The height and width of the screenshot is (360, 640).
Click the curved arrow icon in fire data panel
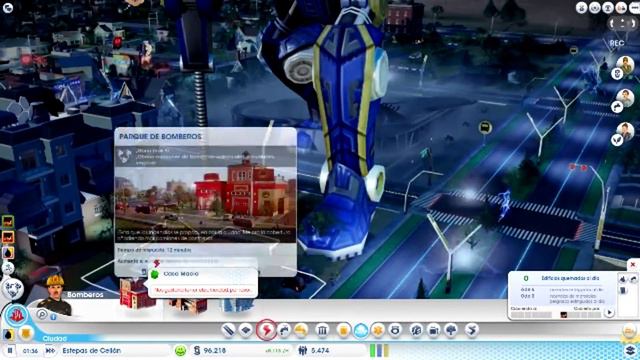coord(633,279)
